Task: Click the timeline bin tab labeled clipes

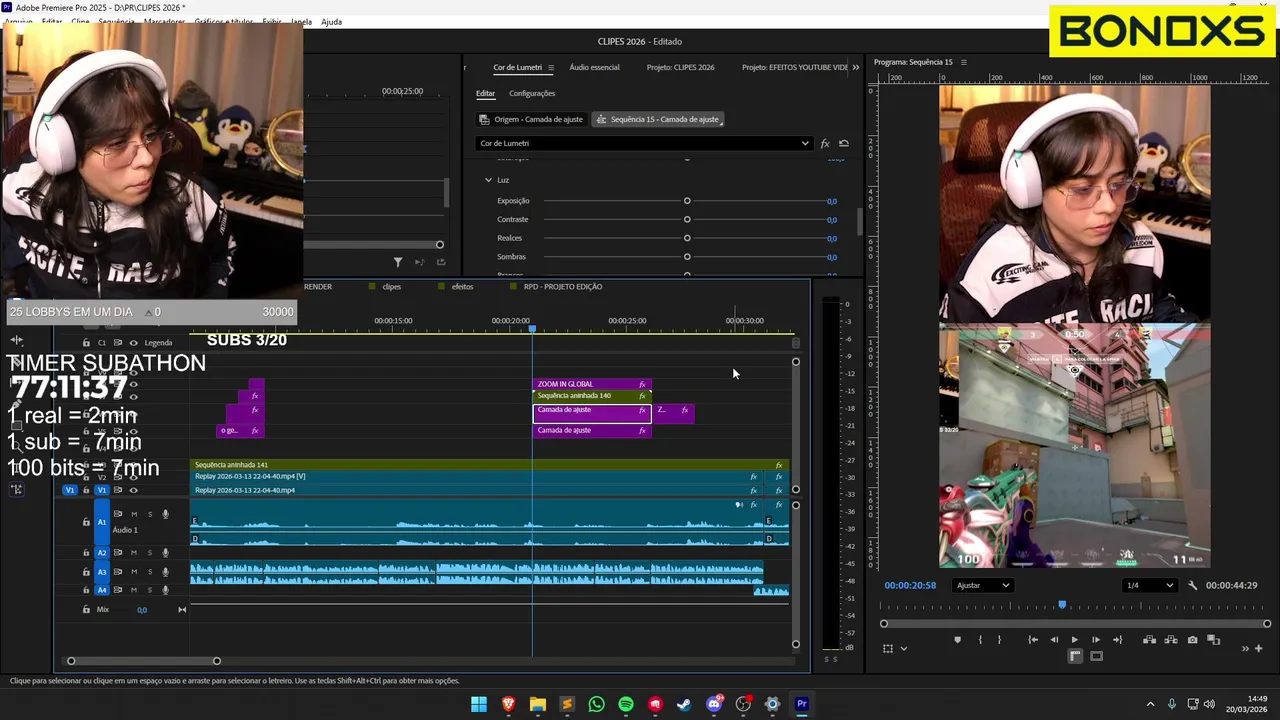Action: tap(391, 287)
